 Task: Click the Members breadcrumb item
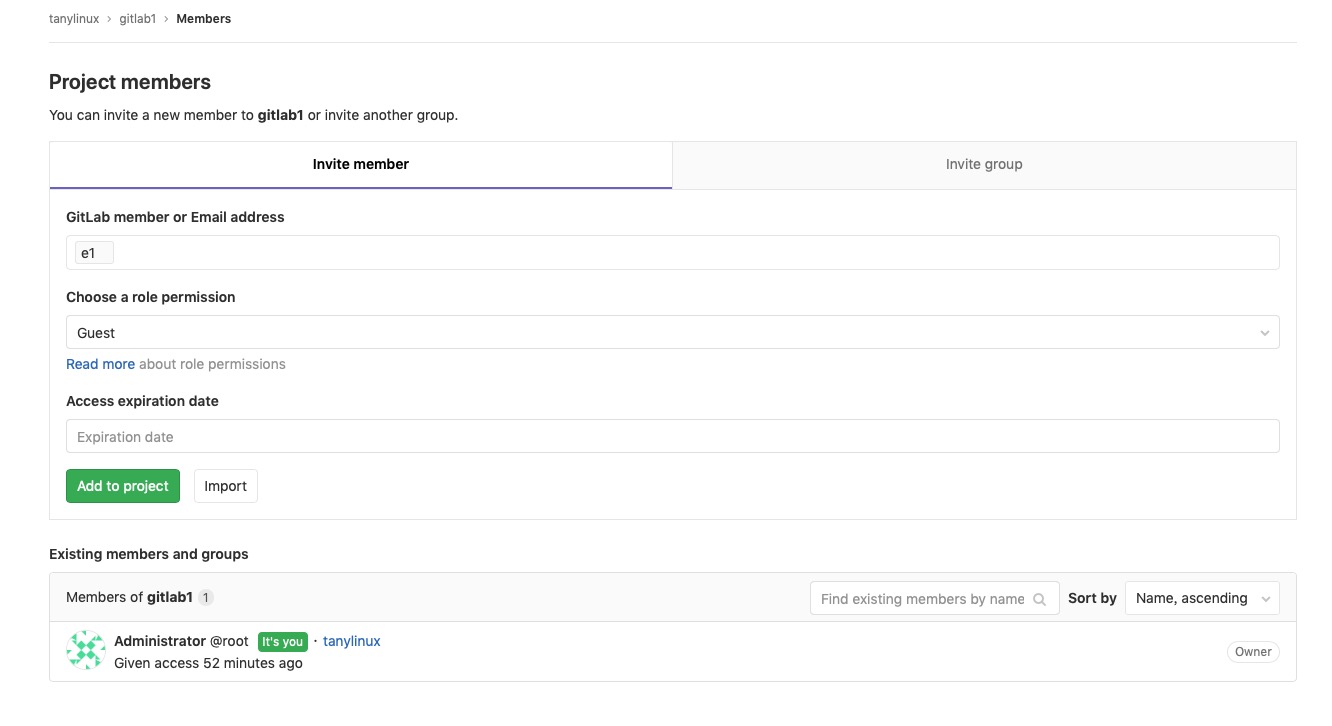click(x=204, y=19)
